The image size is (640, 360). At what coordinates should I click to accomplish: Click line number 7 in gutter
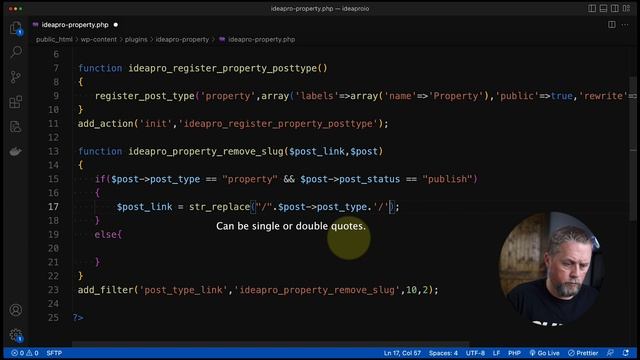[x=56, y=68]
